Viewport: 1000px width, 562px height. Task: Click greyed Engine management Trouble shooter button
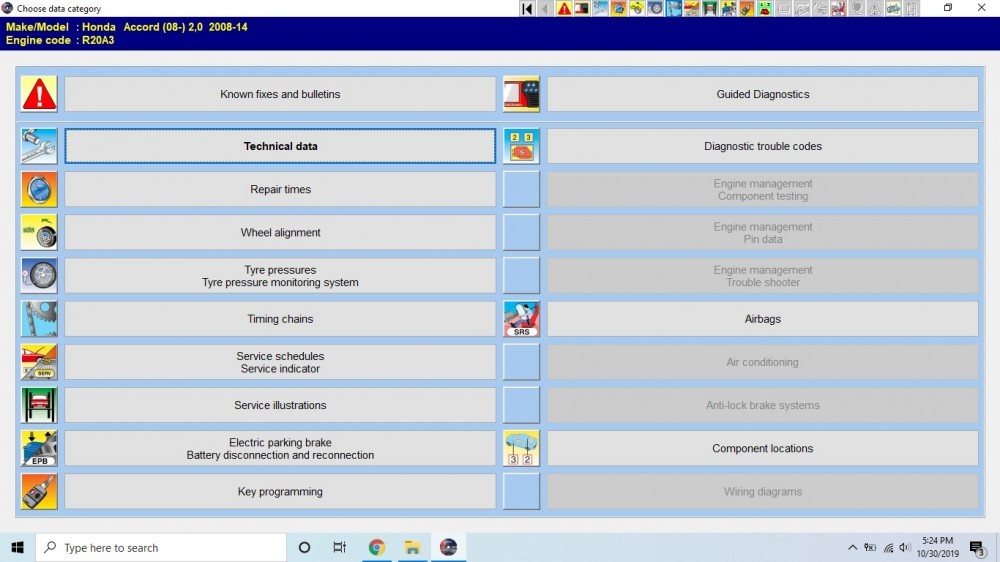pyautogui.click(x=763, y=276)
